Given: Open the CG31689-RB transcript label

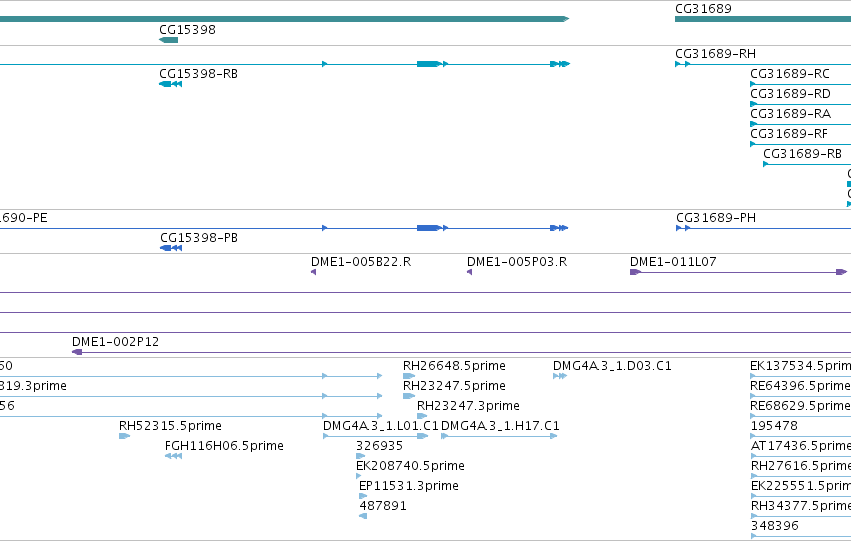Looking at the screenshot, I should [803, 154].
